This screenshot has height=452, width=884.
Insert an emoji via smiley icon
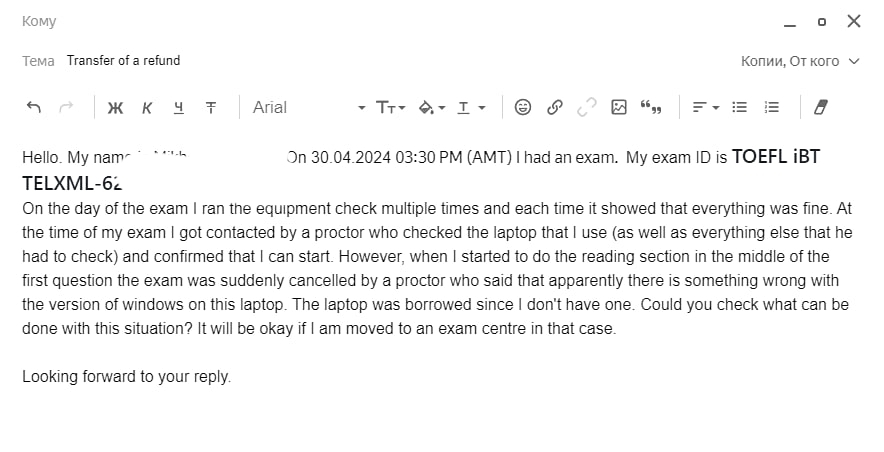click(x=523, y=107)
